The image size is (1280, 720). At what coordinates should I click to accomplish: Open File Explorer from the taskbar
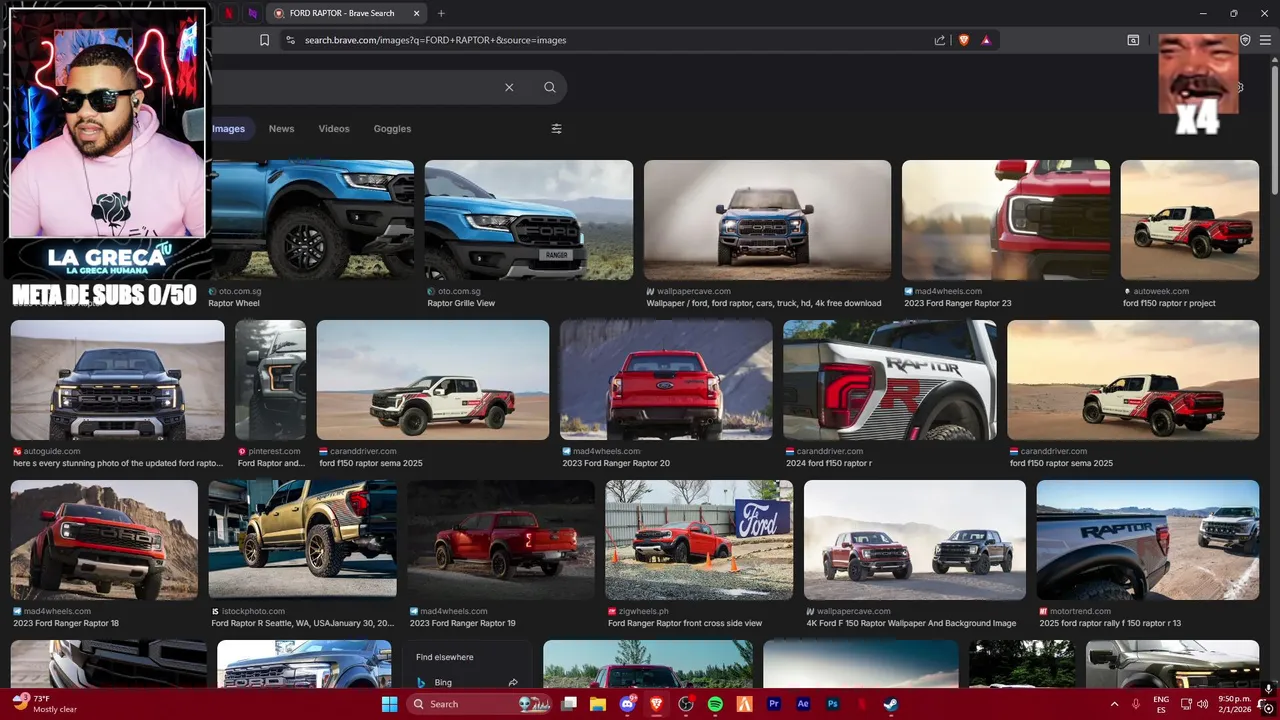(x=598, y=704)
